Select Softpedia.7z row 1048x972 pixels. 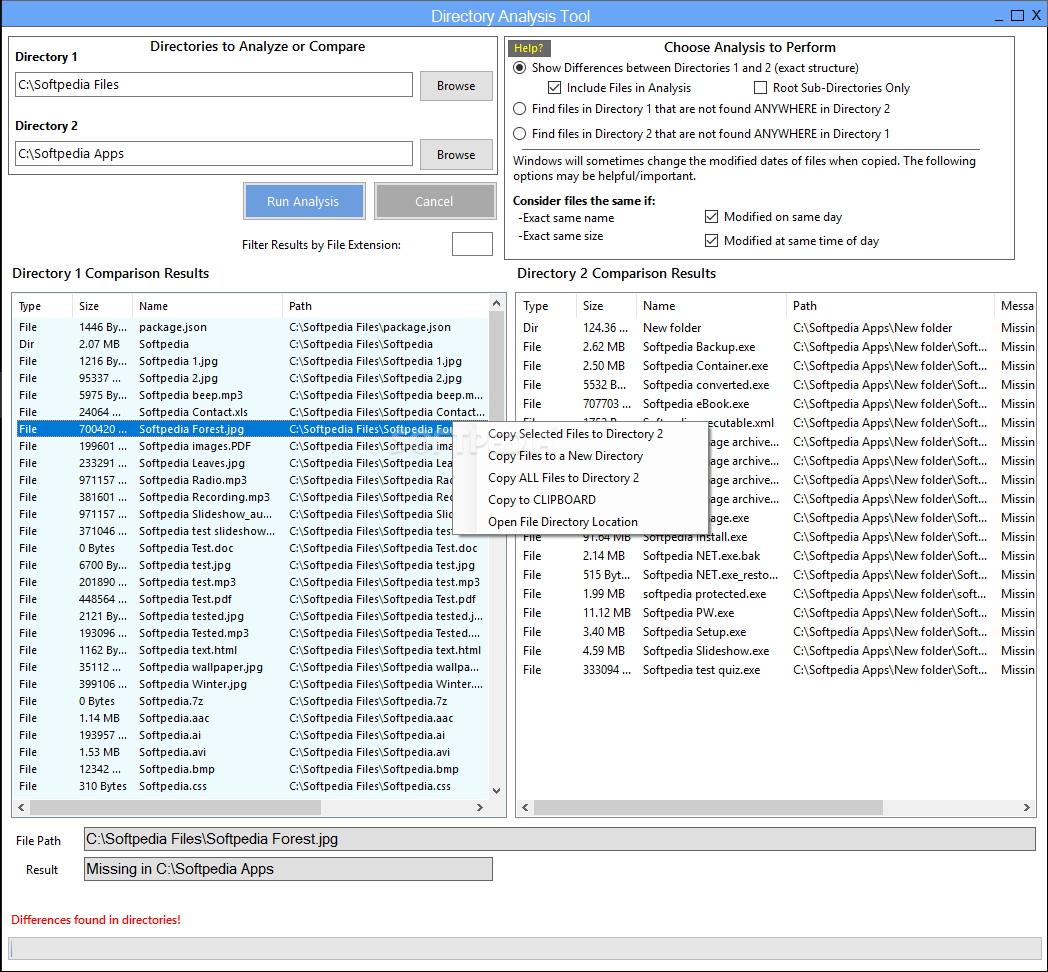click(x=253, y=701)
